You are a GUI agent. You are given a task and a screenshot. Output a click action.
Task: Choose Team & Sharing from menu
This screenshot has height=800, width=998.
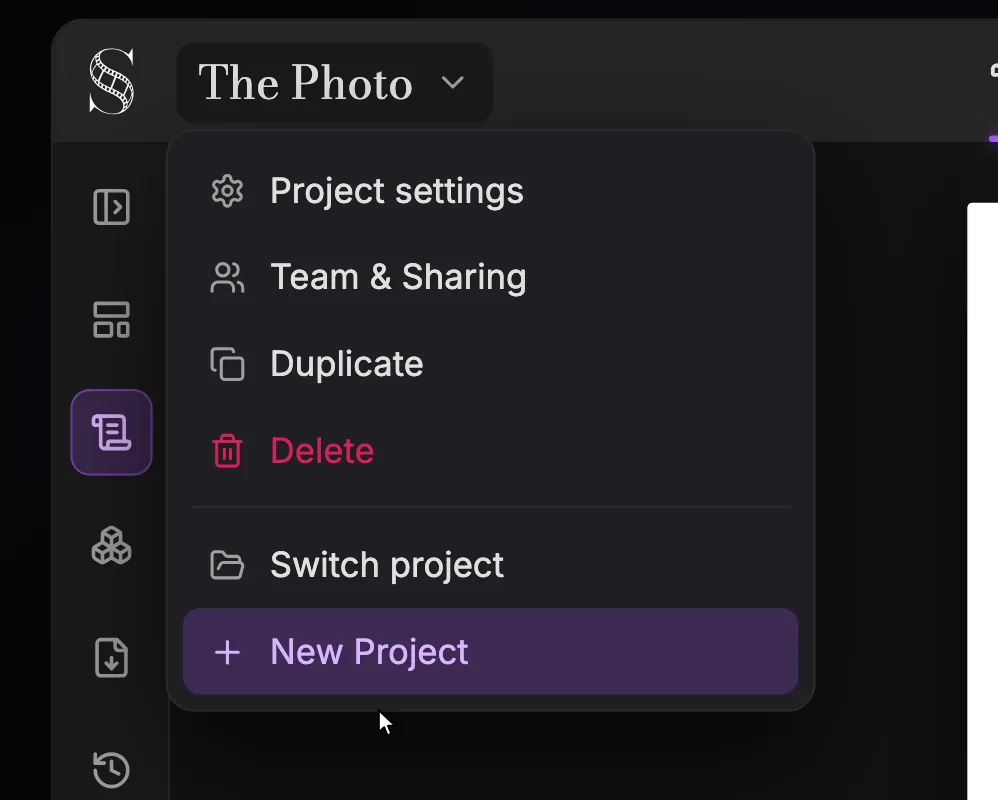pos(490,277)
